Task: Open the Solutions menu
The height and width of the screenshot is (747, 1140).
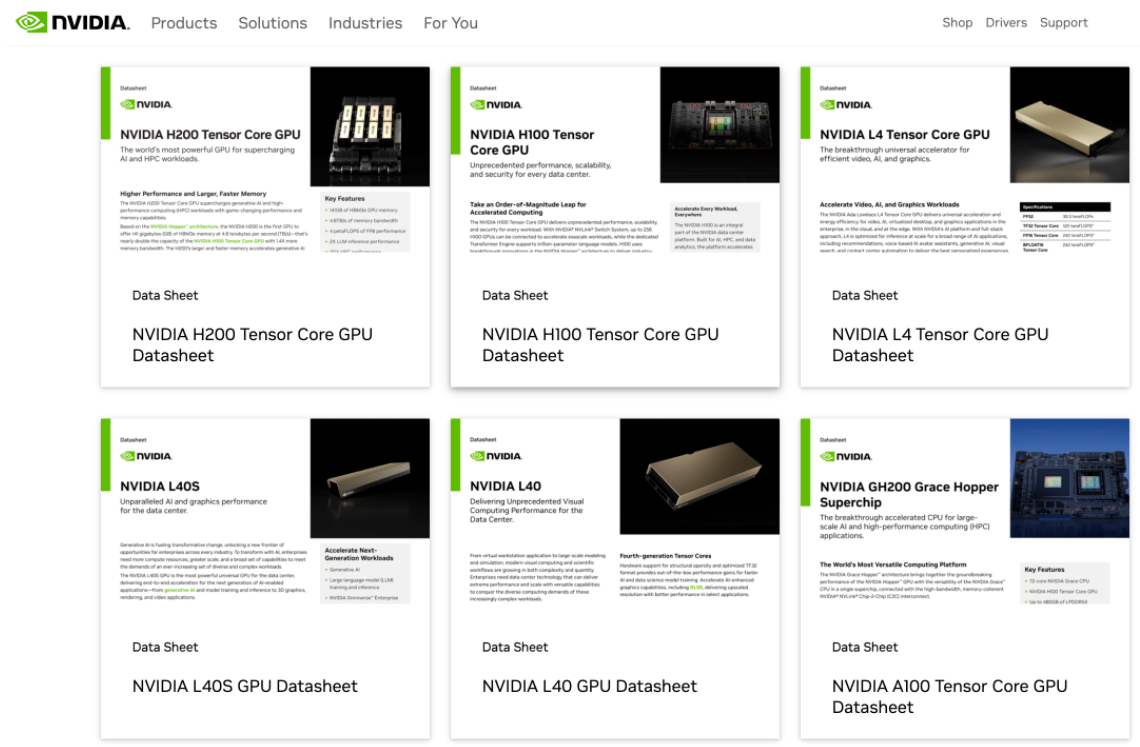Action: coord(272,23)
